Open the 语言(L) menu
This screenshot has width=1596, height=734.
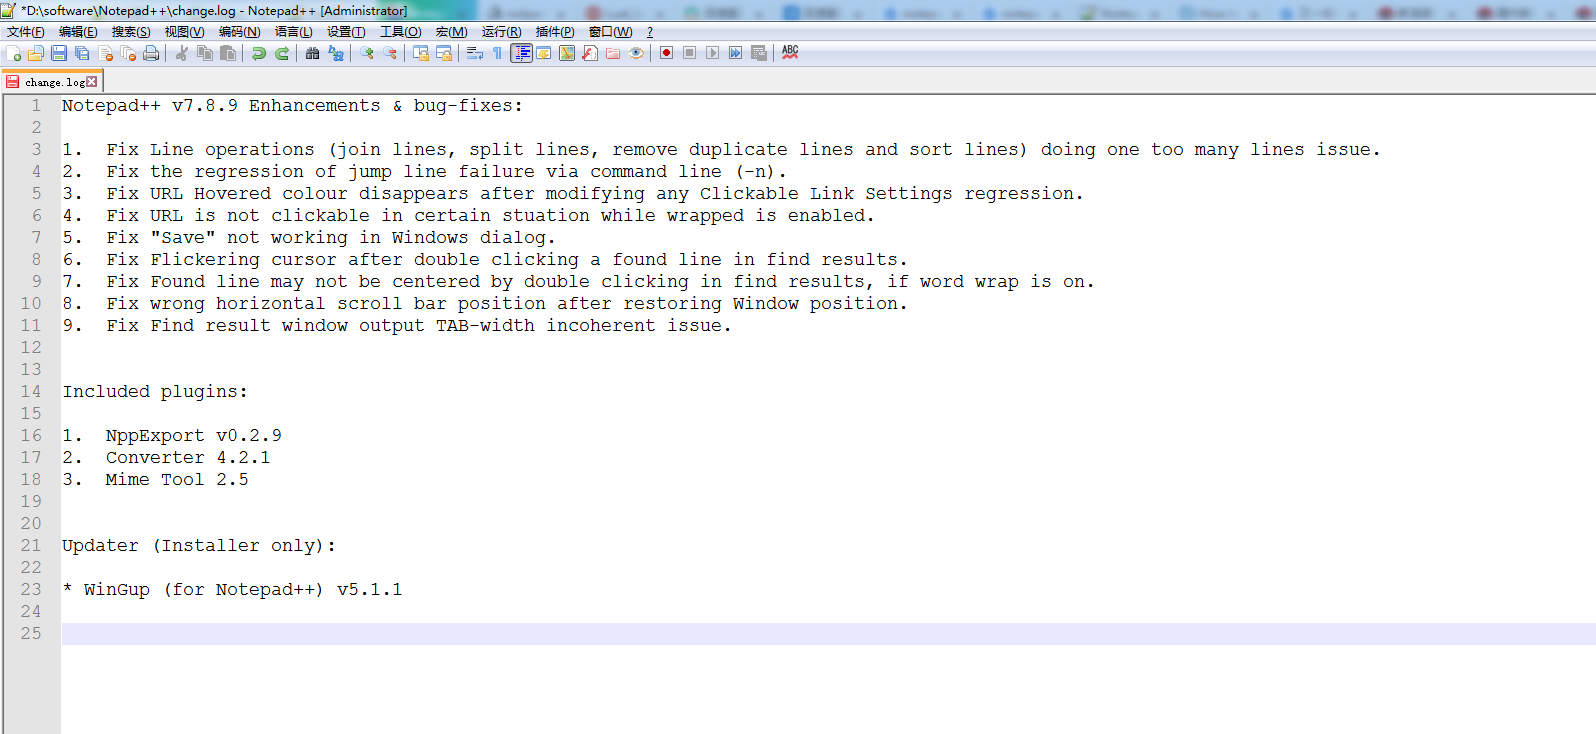tap(294, 32)
